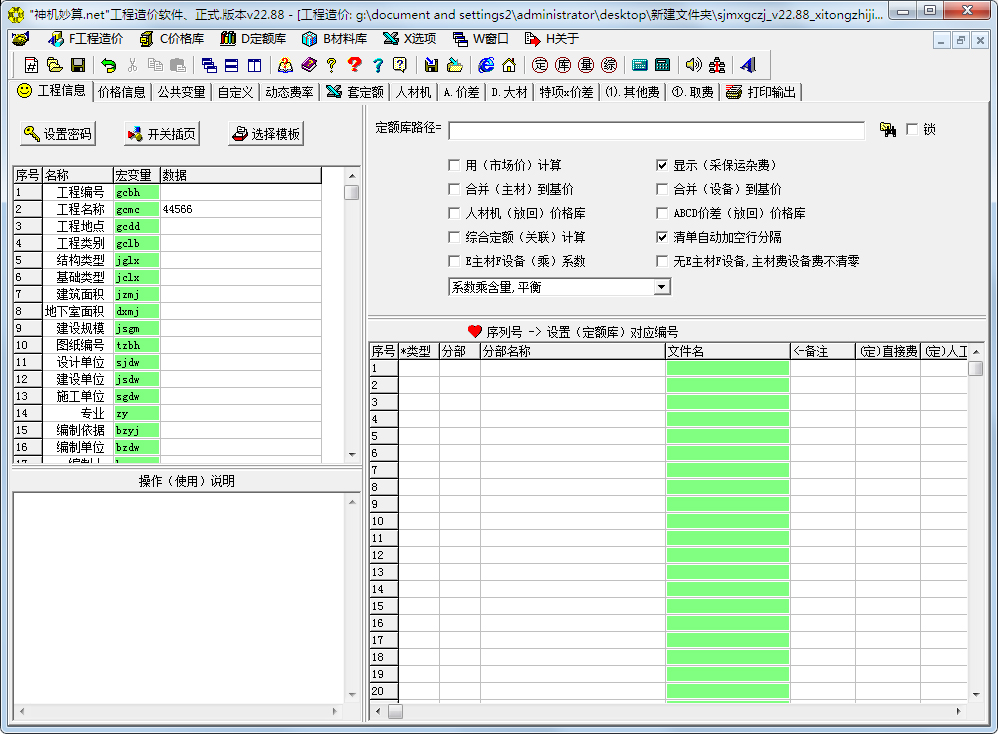This screenshot has width=998, height=734.
Task: Click the 设置密码 button
Action: coord(59,134)
